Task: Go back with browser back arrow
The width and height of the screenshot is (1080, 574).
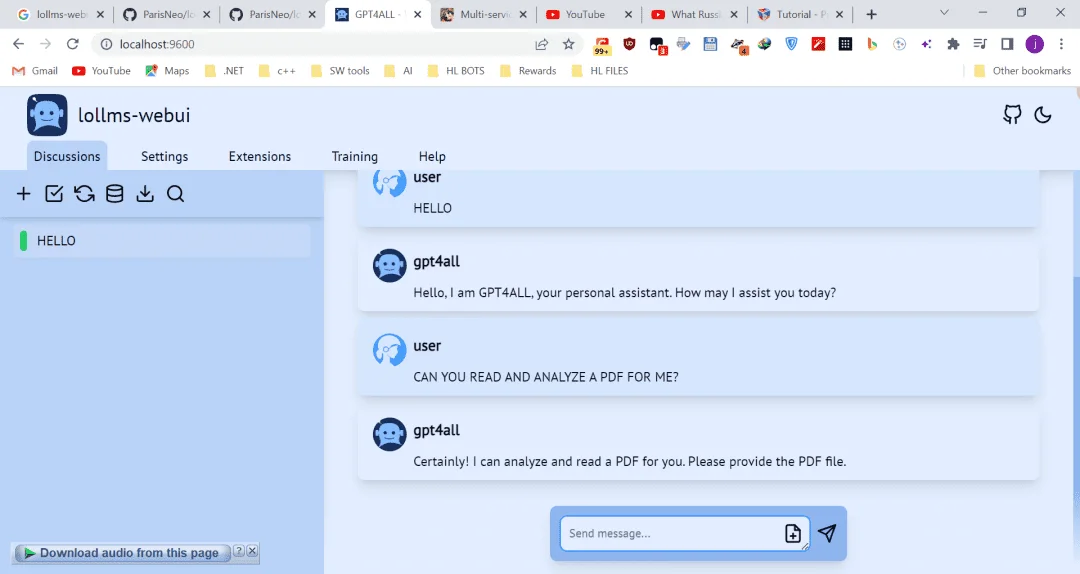Action: click(x=19, y=44)
